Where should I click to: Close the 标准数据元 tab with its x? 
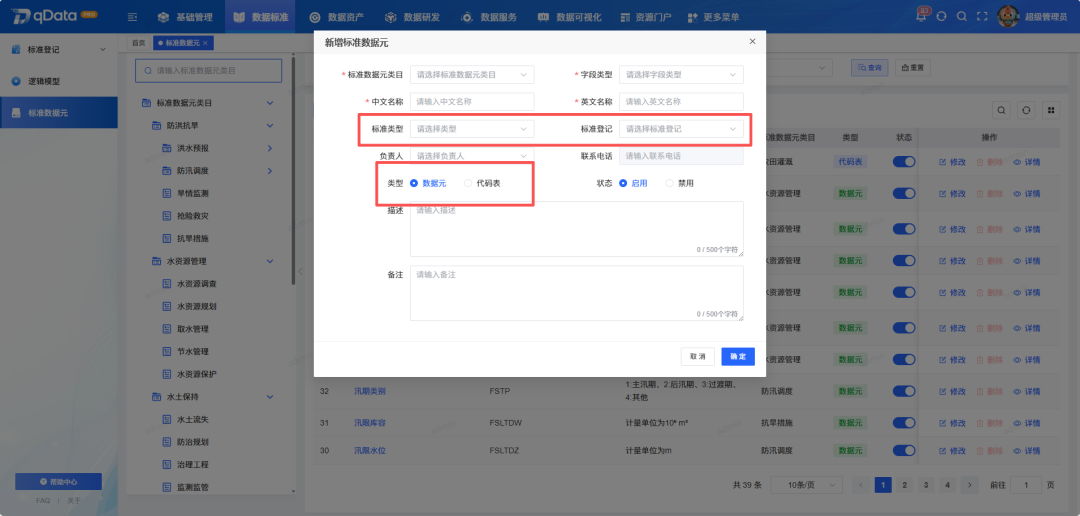[205, 43]
